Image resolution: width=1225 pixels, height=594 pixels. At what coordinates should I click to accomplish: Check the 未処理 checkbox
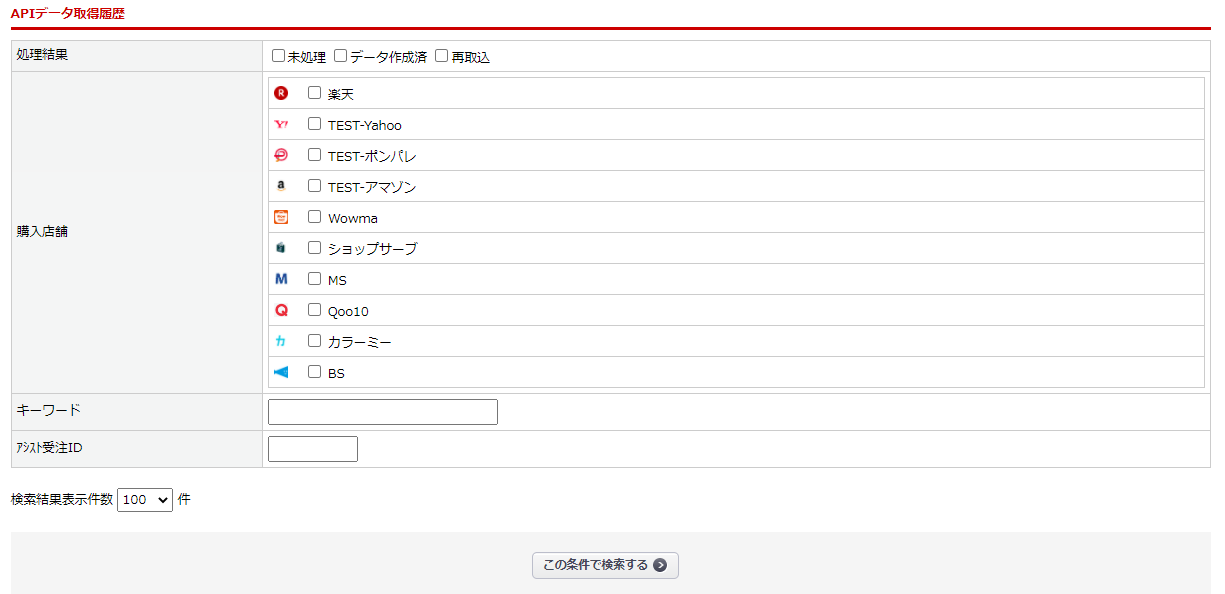click(x=279, y=56)
